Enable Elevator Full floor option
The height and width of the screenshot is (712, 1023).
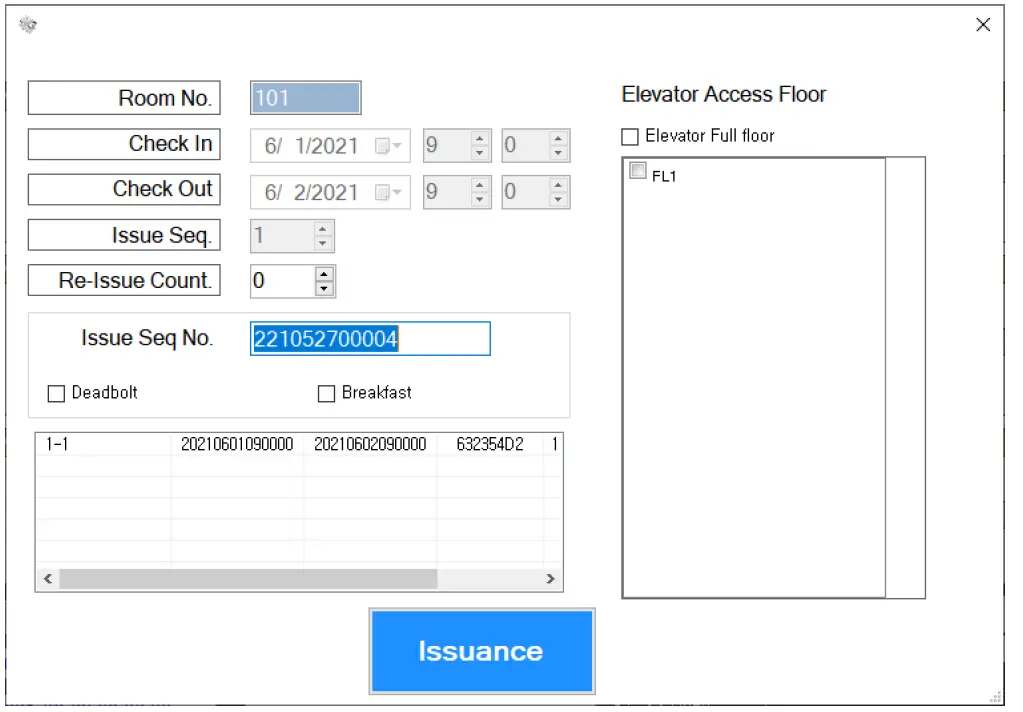click(630, 137)
